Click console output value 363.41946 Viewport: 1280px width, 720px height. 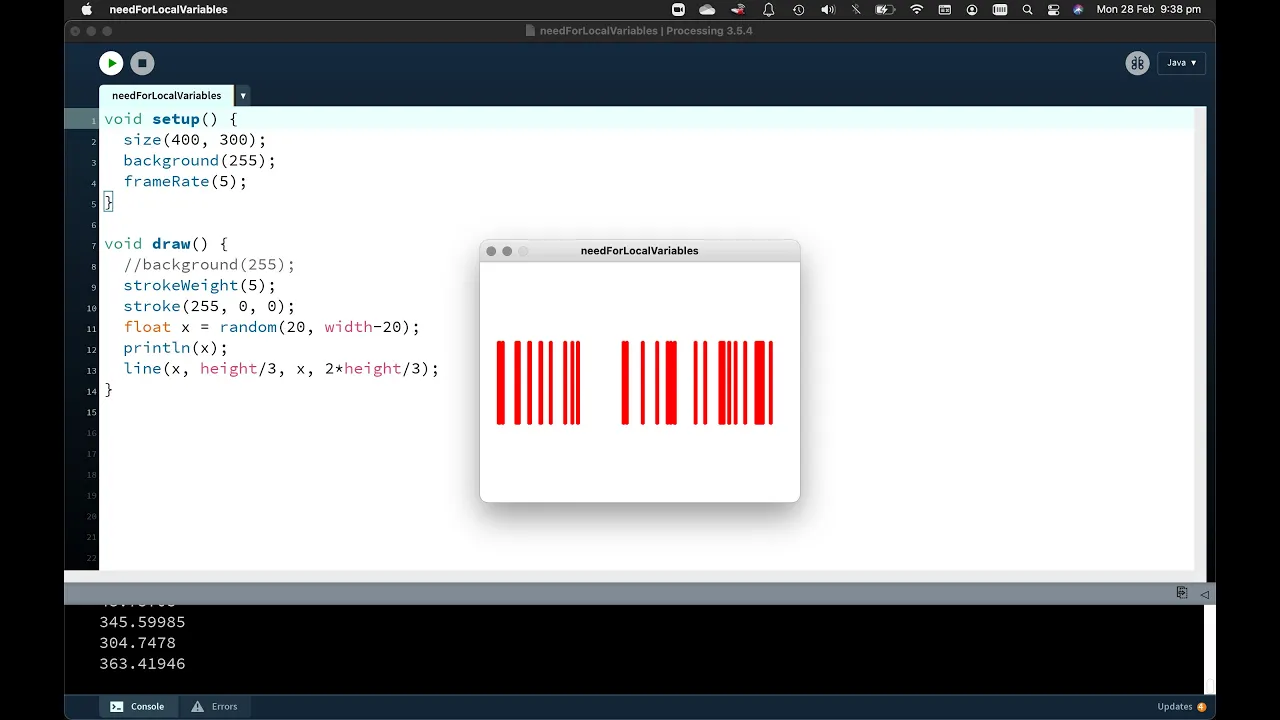click(142, 663)
